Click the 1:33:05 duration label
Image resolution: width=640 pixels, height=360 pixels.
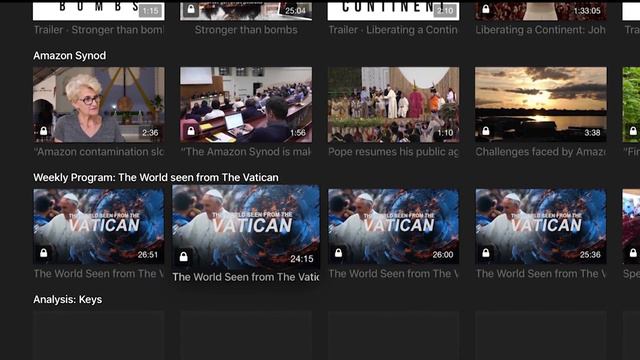click(587, 11)
